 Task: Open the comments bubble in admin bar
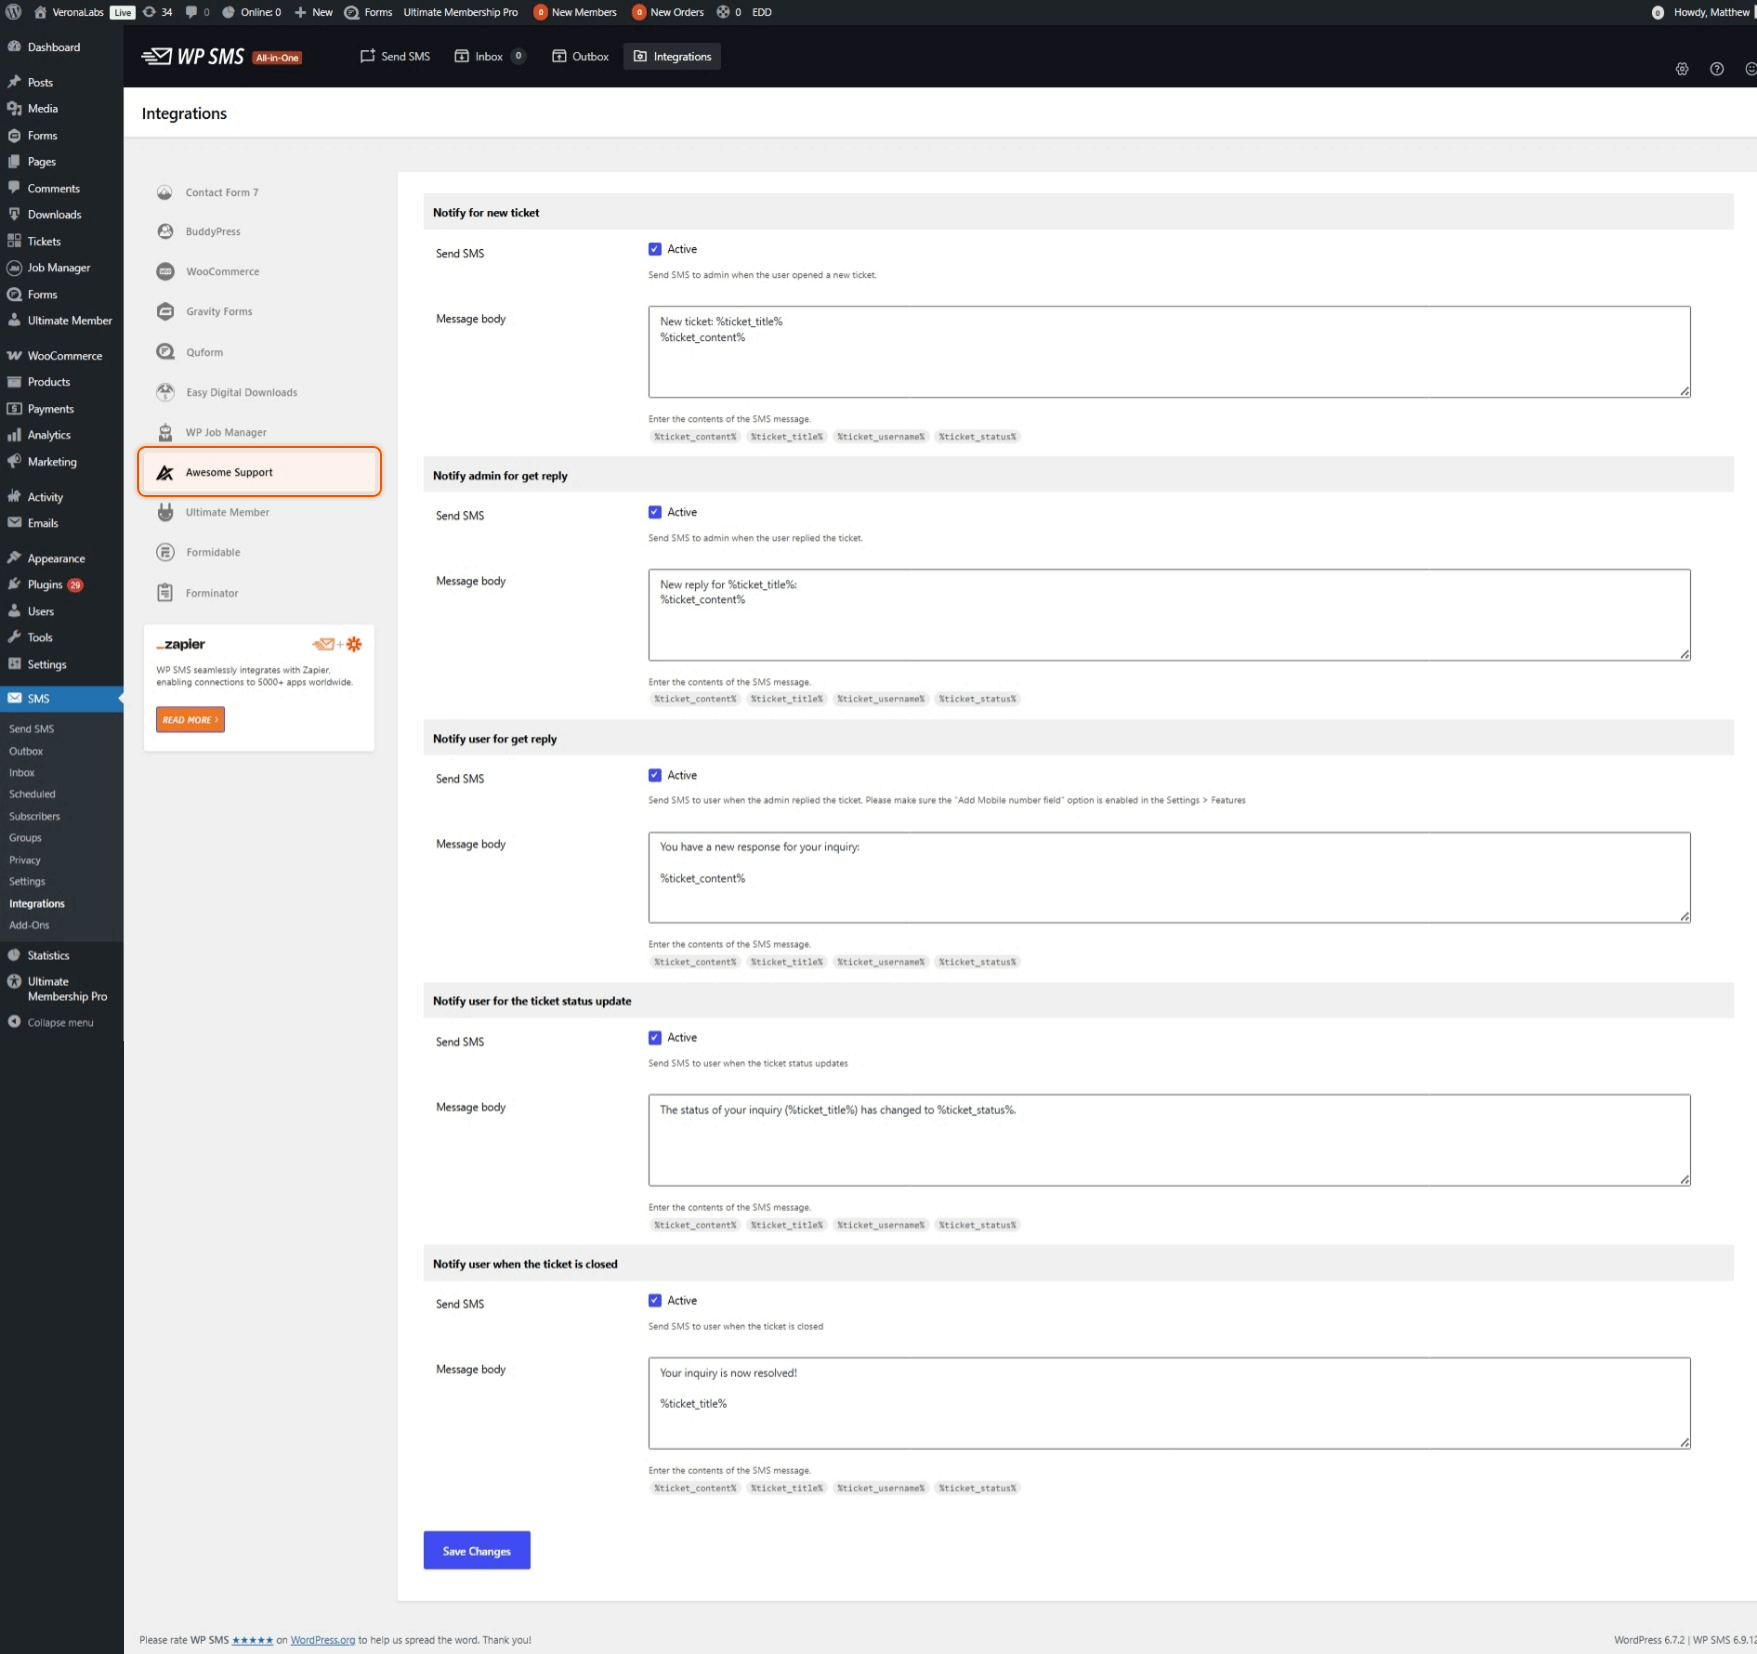[192, 12]
